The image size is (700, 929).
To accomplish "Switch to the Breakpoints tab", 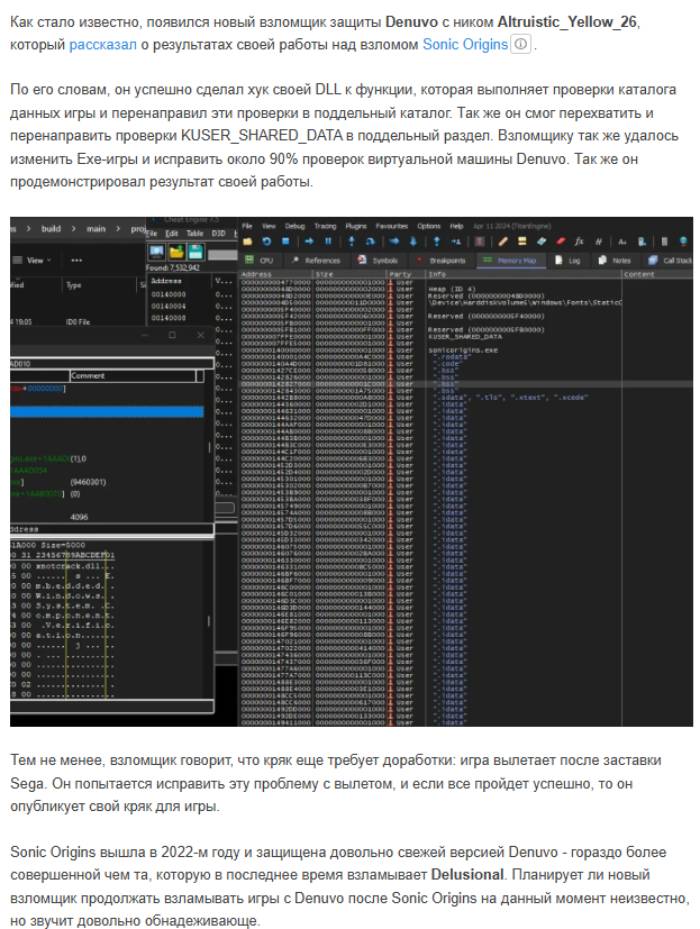I will coord(442,260).
